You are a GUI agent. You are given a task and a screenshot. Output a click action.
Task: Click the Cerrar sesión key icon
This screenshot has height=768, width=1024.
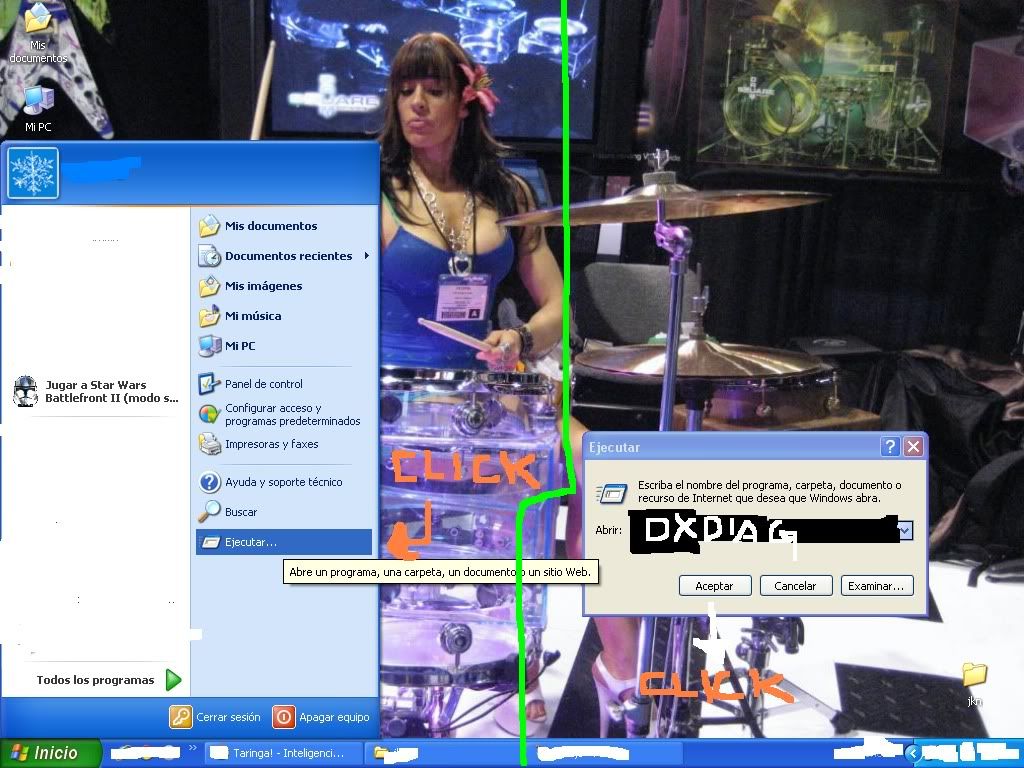pyautogui.click(x=181, y=717)
